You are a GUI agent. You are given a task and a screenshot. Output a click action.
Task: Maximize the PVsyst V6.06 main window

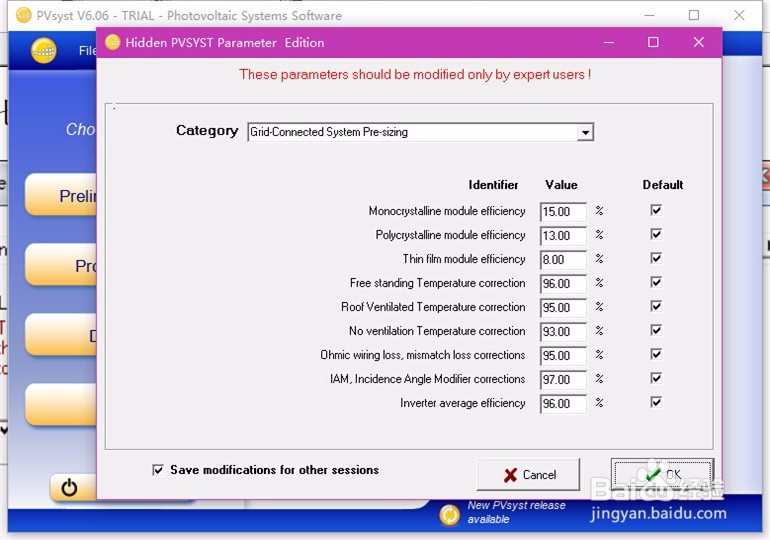click(694, 15)
